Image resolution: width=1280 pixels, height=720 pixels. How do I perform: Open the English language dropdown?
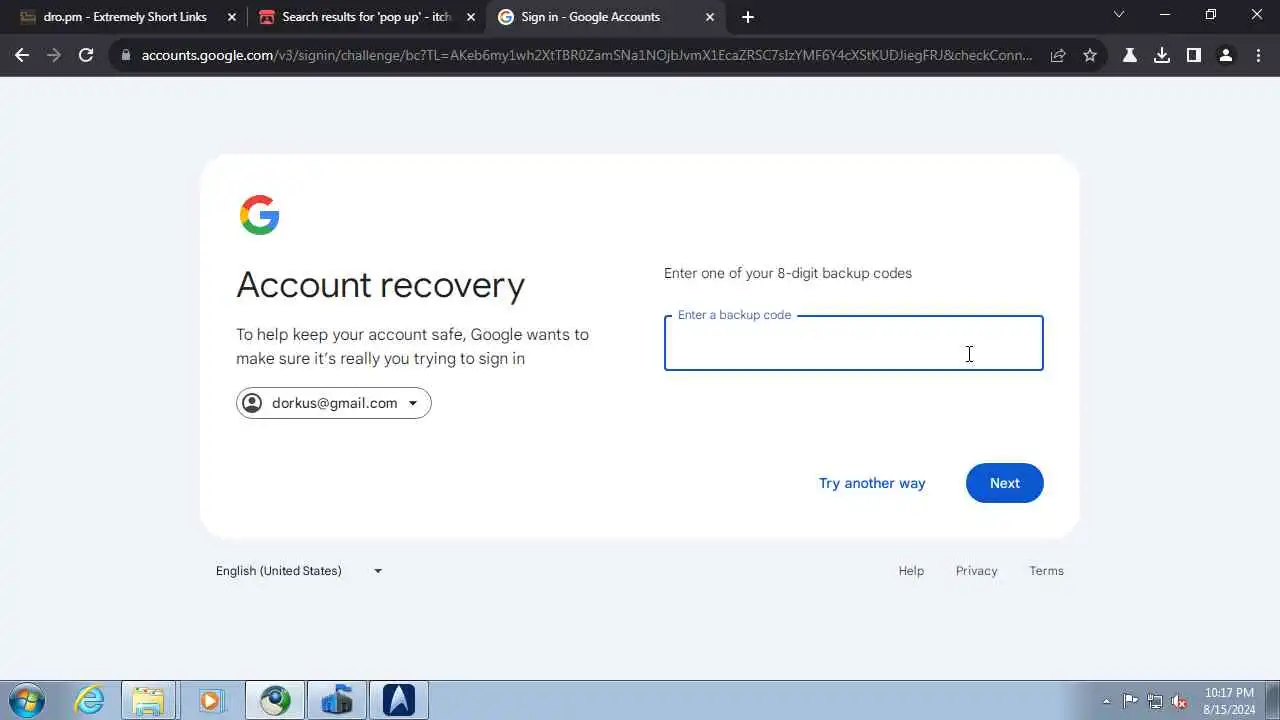pyautogui.click(x=299, y=571)
